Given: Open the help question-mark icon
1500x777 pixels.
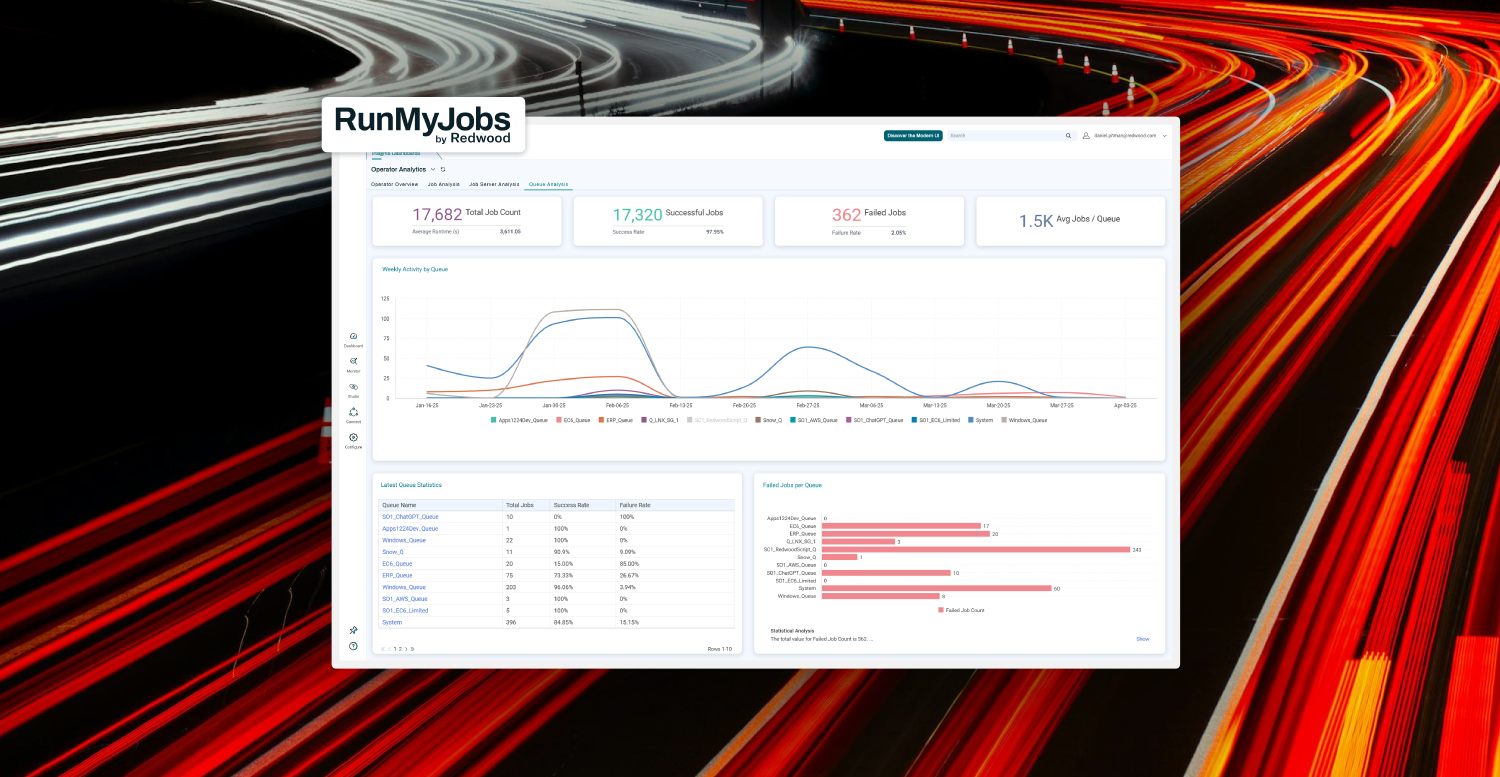Looking at the screenshot, I should [353, 646].
